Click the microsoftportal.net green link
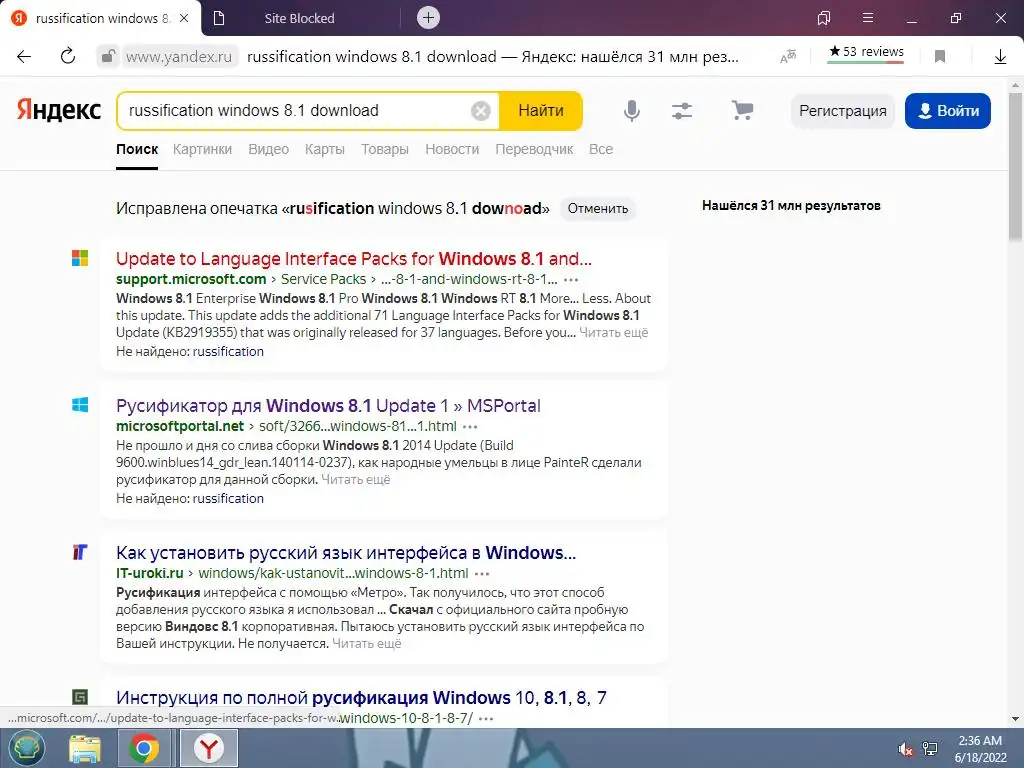 [x=180, y=426]
